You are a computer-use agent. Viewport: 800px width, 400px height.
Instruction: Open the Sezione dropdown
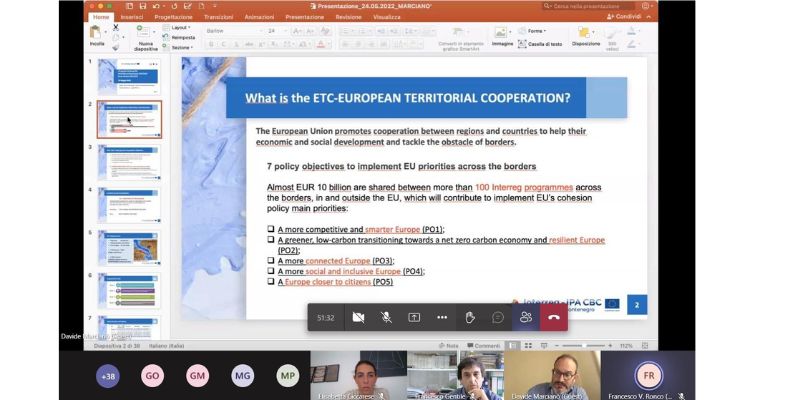179,47
